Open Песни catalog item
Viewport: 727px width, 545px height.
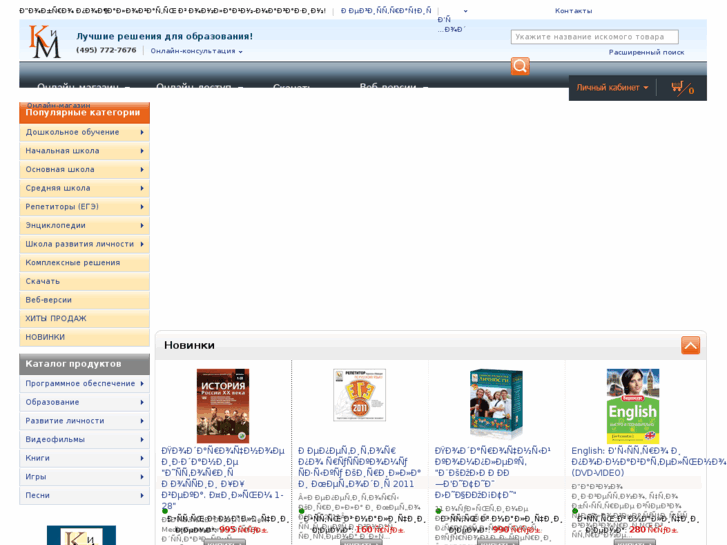point(84,495)
